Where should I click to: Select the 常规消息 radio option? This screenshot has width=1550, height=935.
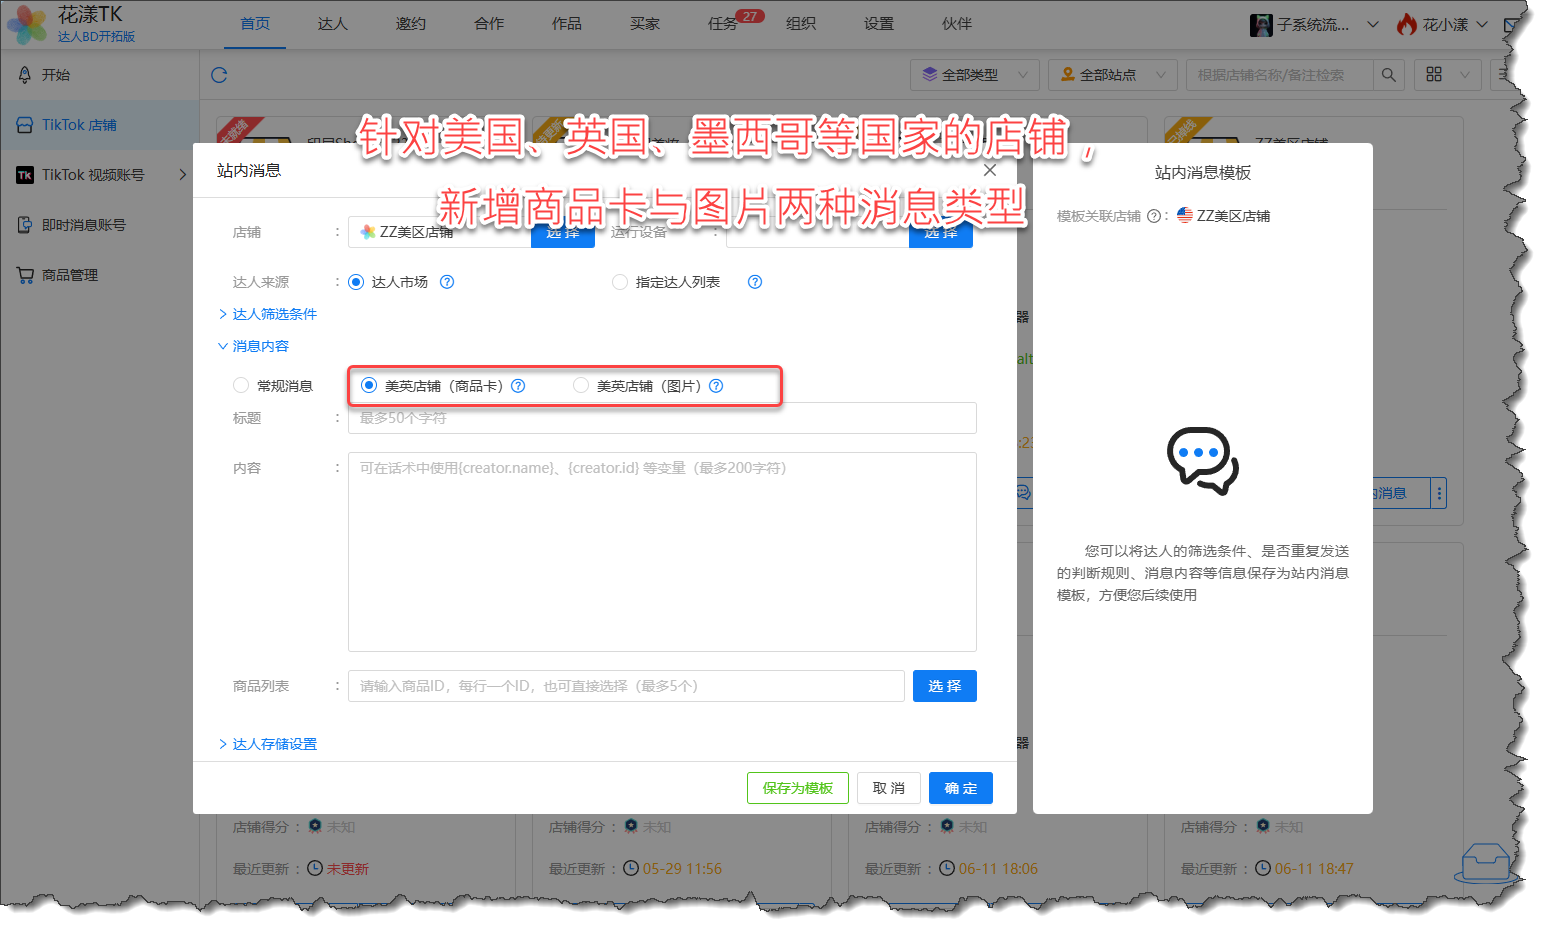(241, 386)
